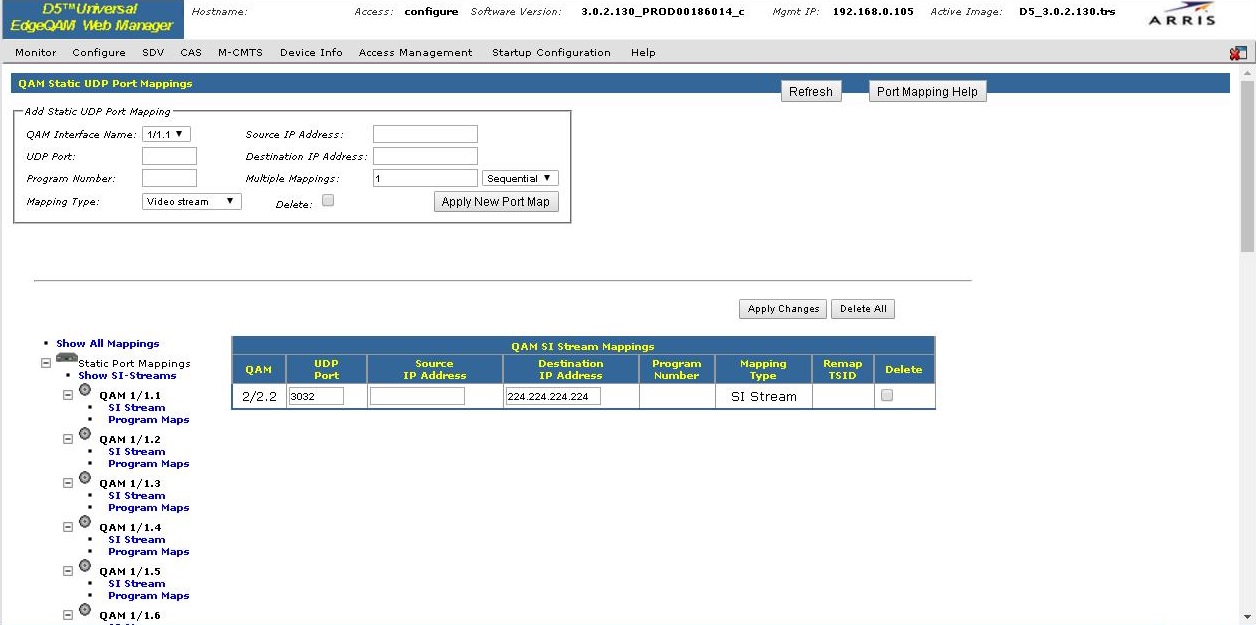Open Program Maps under QAM 1/1.3
The height and width of the screenshot is (625, 1256).
point(149,507)
